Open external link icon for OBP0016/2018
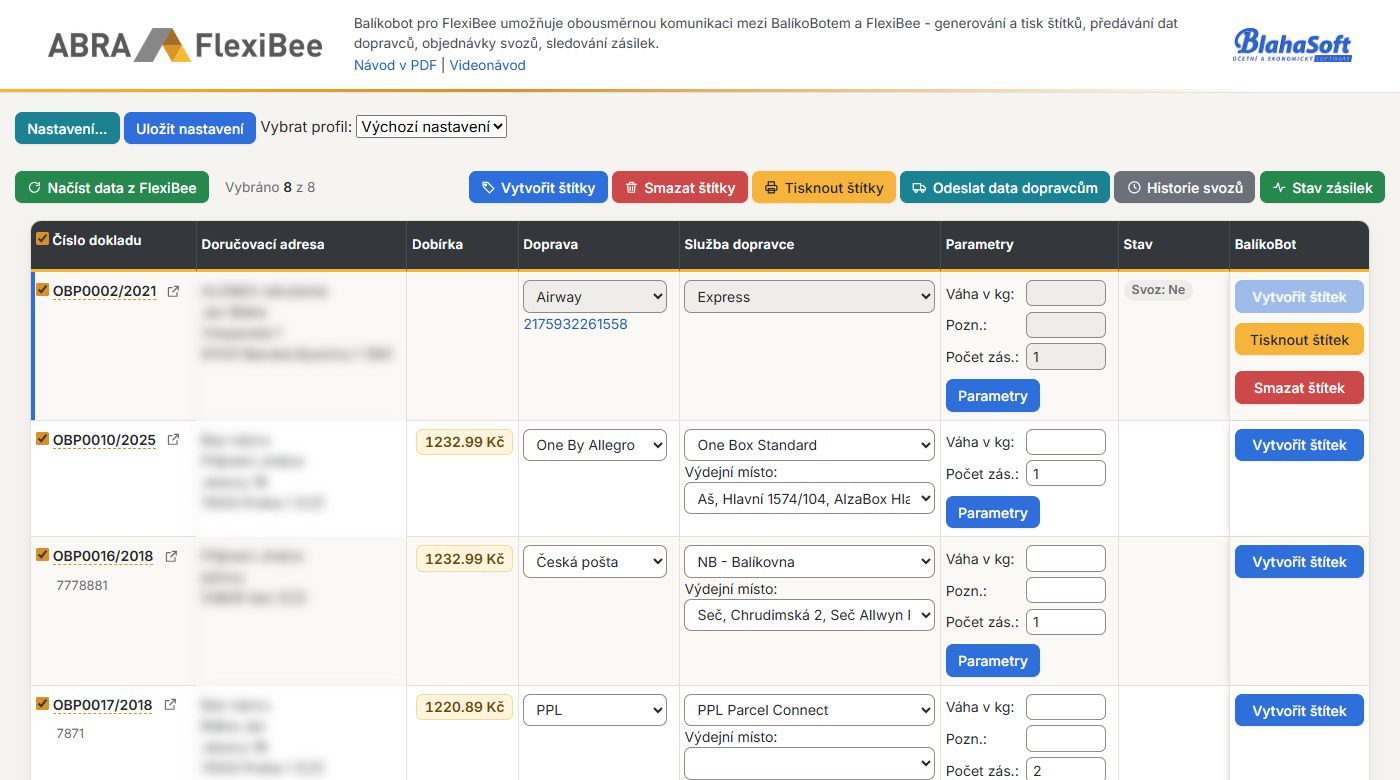 click(171, 557)
